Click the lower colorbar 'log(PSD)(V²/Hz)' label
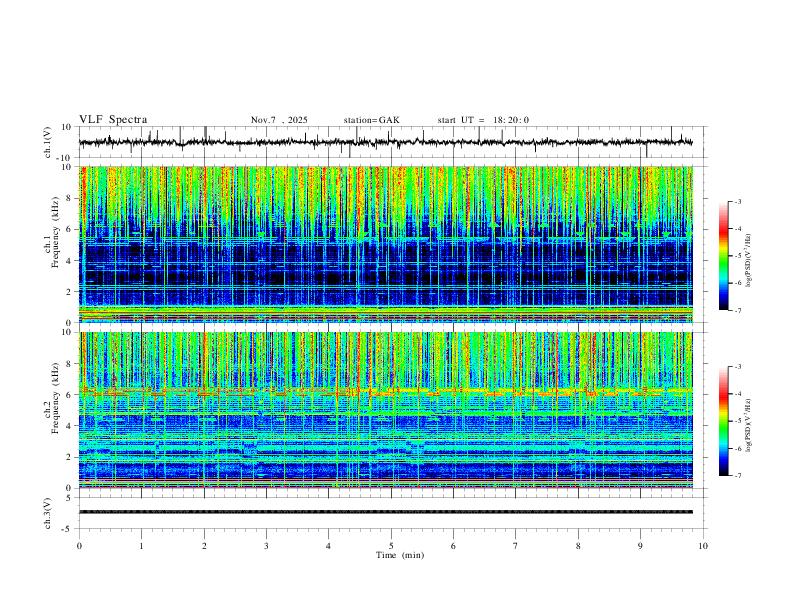 [749, 425]
